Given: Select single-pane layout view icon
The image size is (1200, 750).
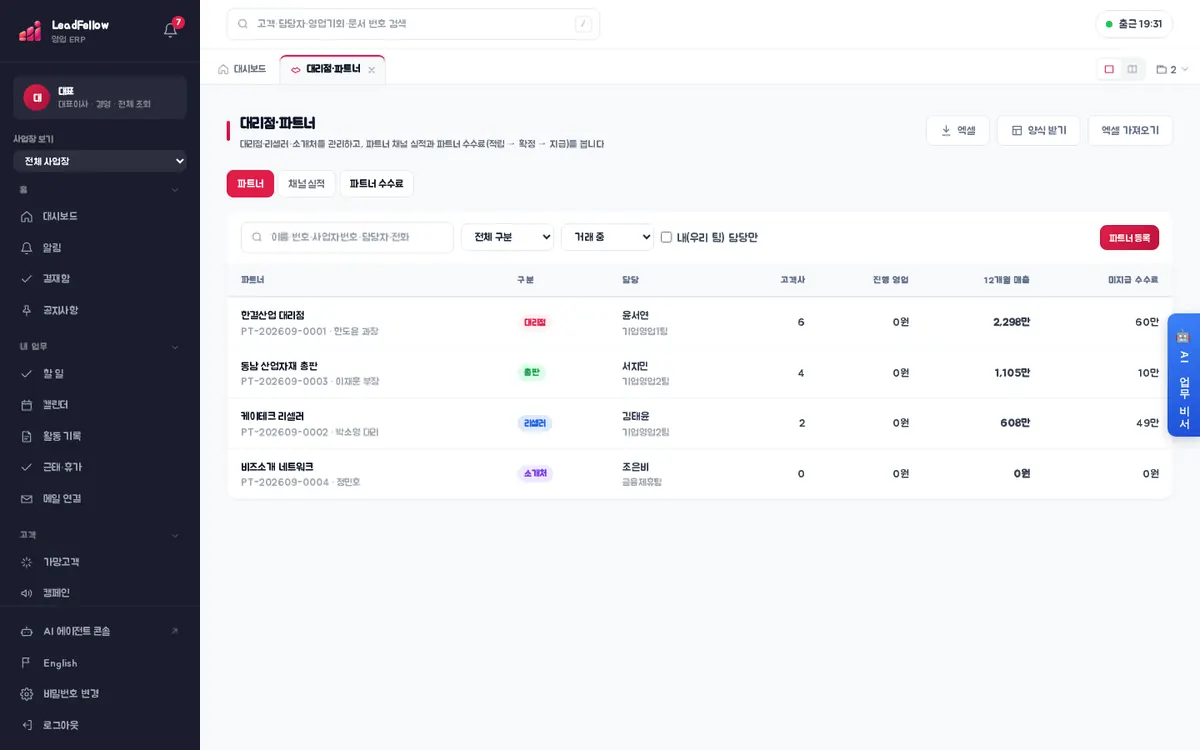Looking at the screenshot, I should pyautogui.click(x=1109, y=69).
